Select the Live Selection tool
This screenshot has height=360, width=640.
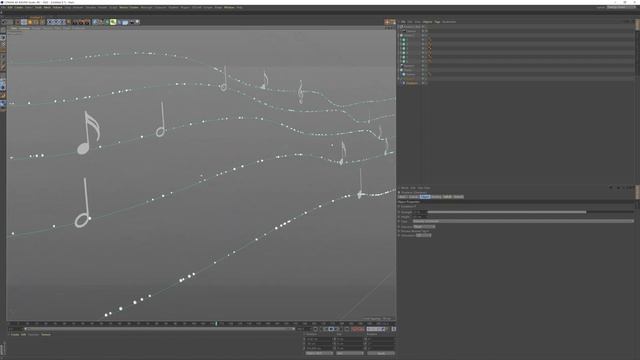(18, 22)
